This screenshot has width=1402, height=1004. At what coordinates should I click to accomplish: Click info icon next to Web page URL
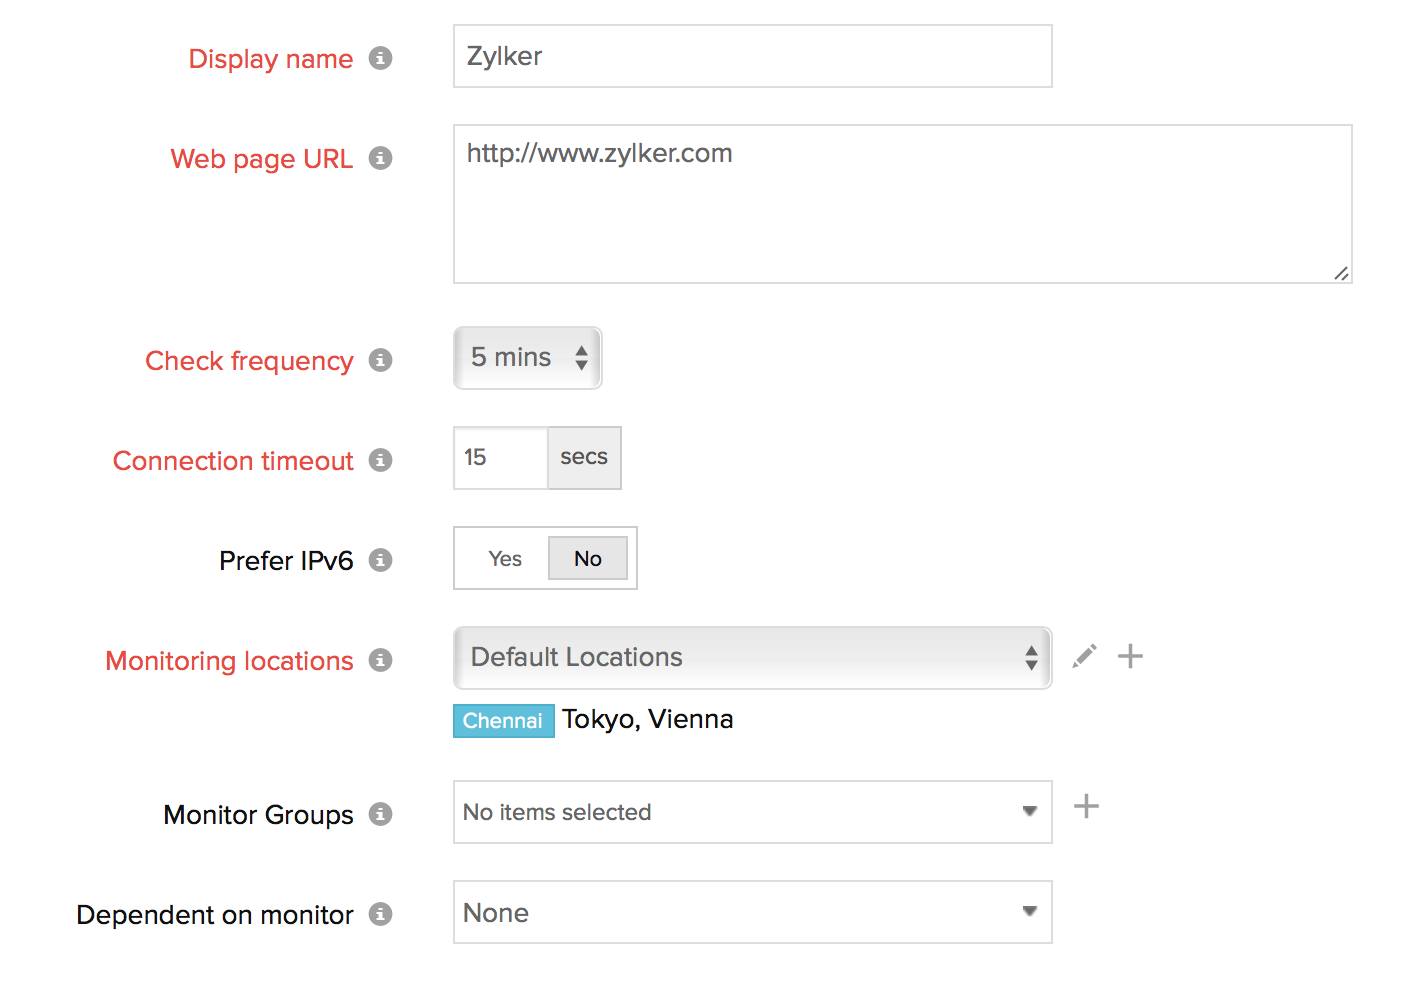(x=380, y=158)
